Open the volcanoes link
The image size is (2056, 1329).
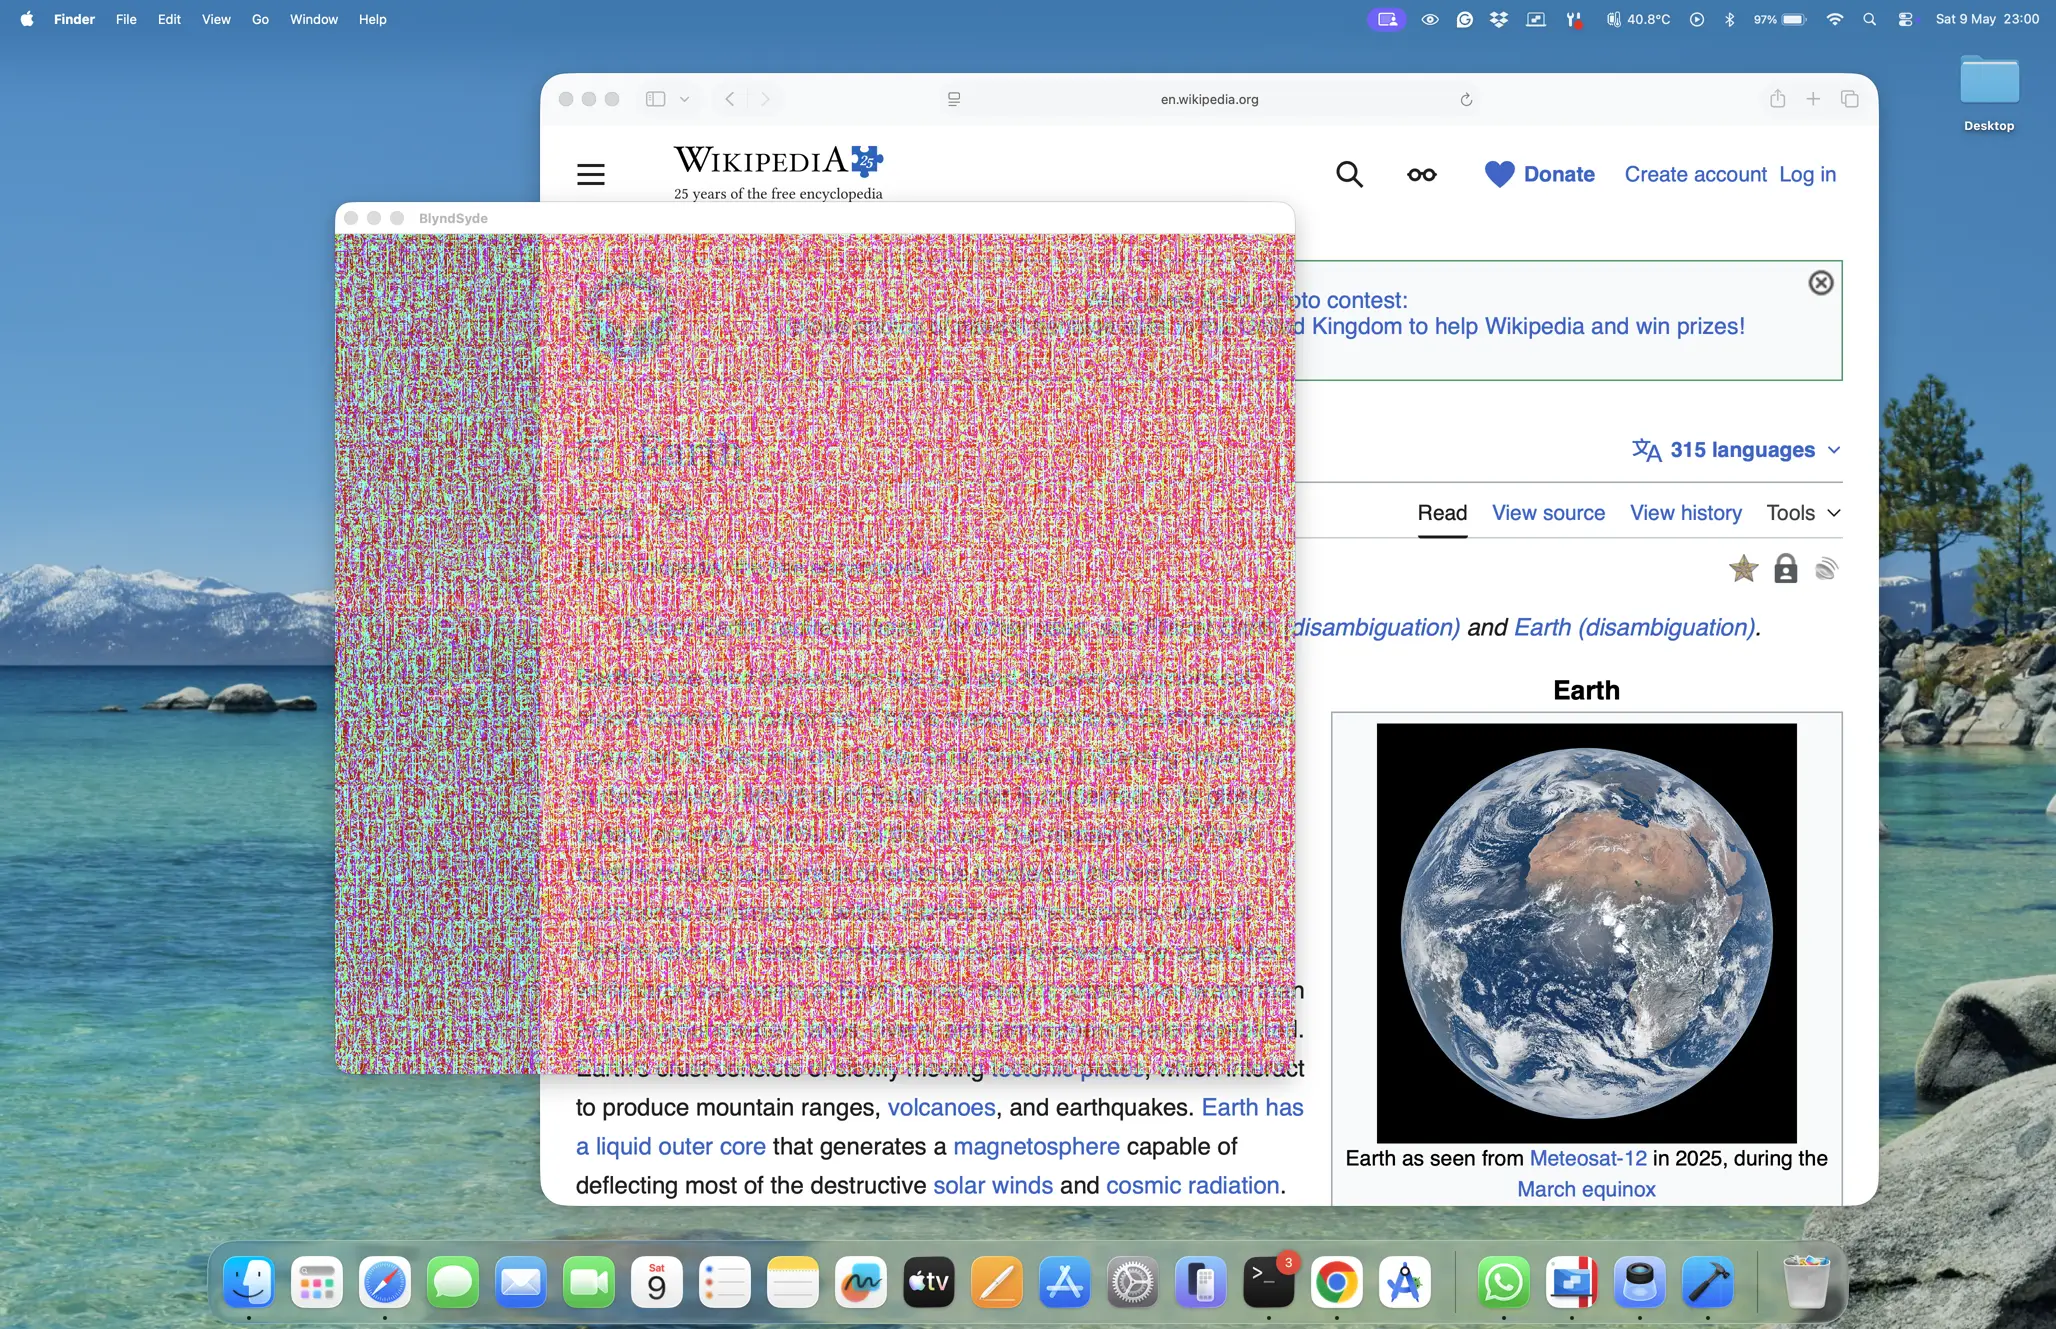pos(941,1107)
